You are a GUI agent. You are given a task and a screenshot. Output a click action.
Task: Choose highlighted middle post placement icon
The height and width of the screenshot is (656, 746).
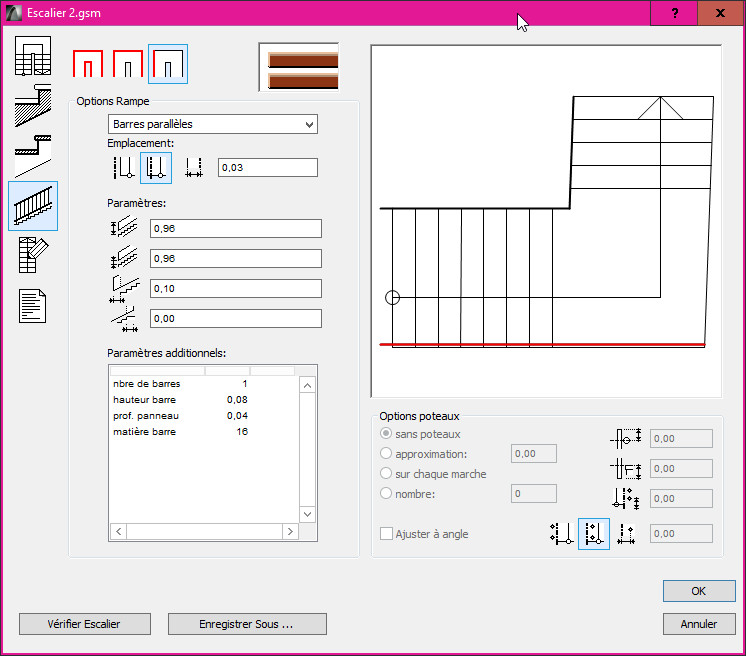click(594, 534)
